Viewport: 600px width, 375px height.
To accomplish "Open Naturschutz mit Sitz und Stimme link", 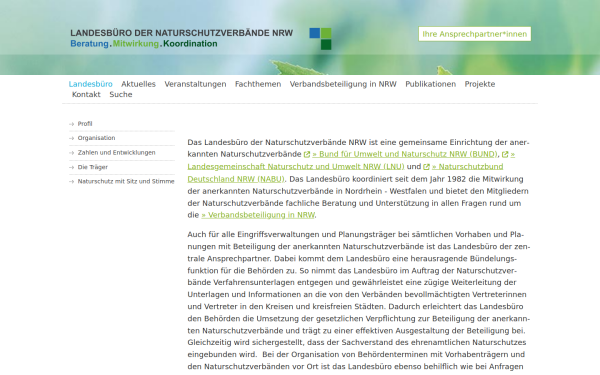I will click(126, 181).
